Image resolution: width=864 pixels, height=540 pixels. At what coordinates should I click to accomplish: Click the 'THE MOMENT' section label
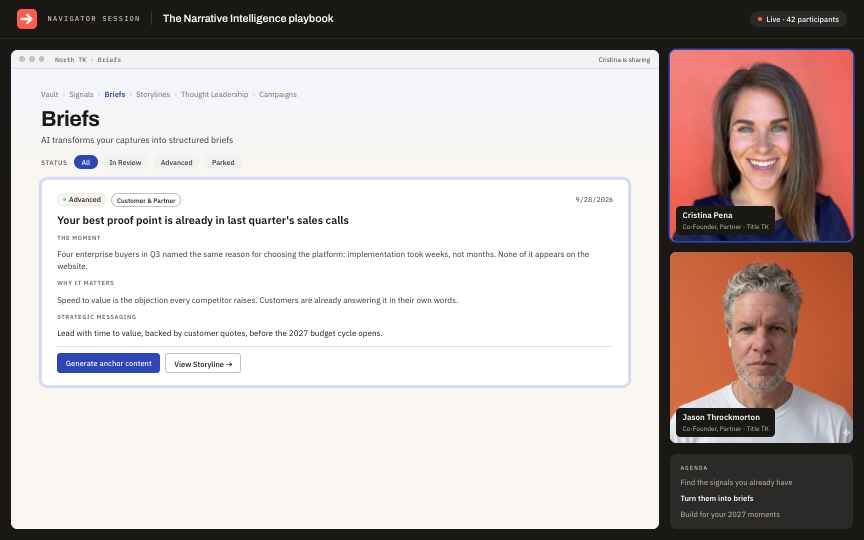[79, 238]
